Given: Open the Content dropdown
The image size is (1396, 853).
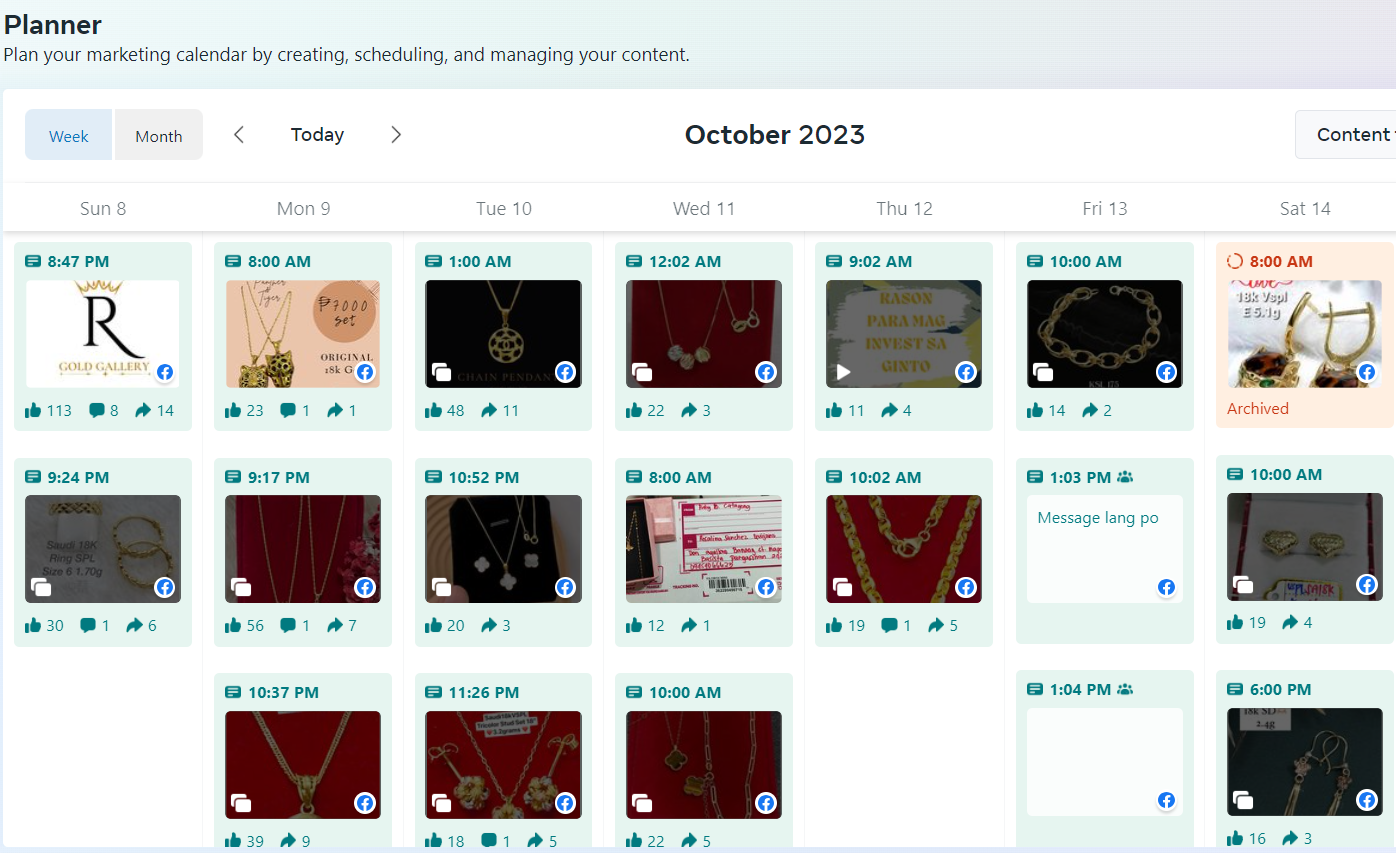Looking at the screenshot, I should click(1346, 135).
